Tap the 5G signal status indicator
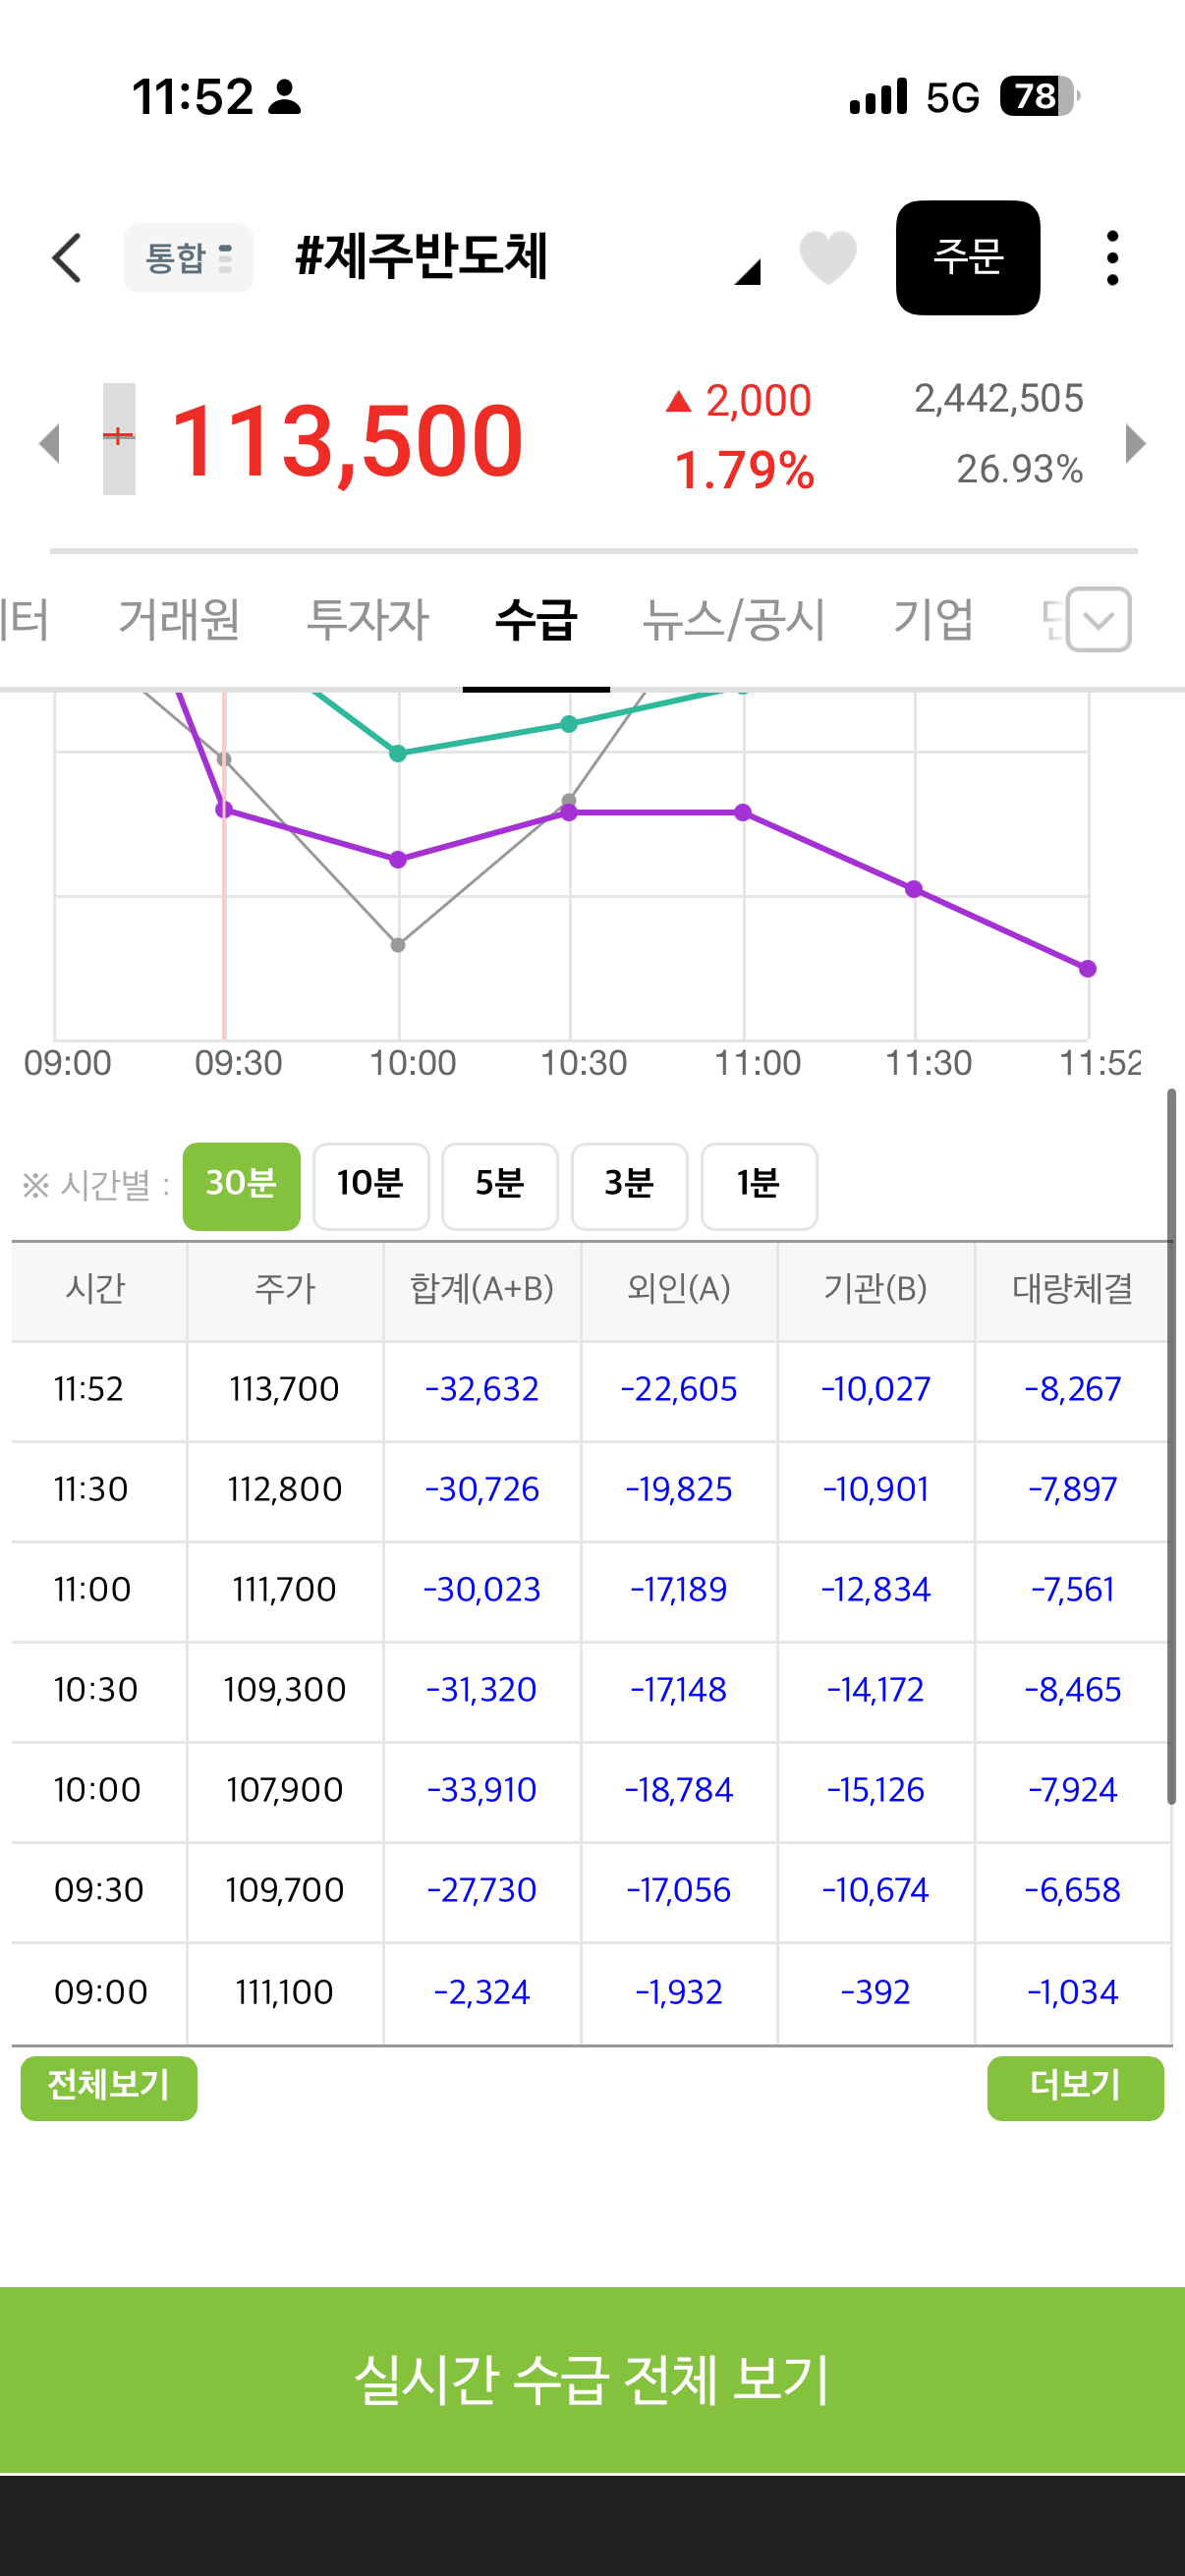 952,97
